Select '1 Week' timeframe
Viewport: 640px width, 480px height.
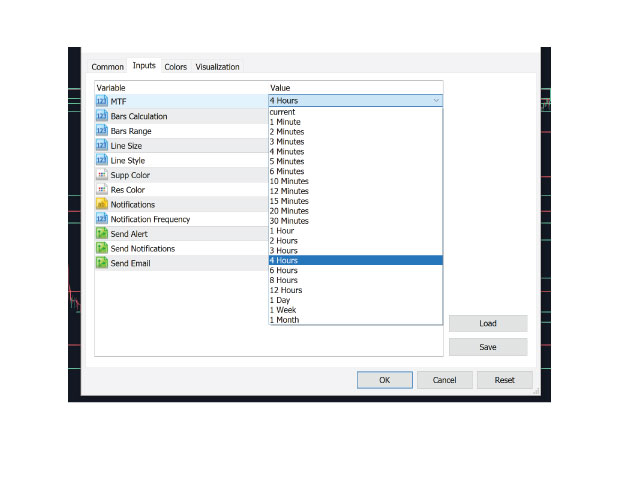point(356,310)
